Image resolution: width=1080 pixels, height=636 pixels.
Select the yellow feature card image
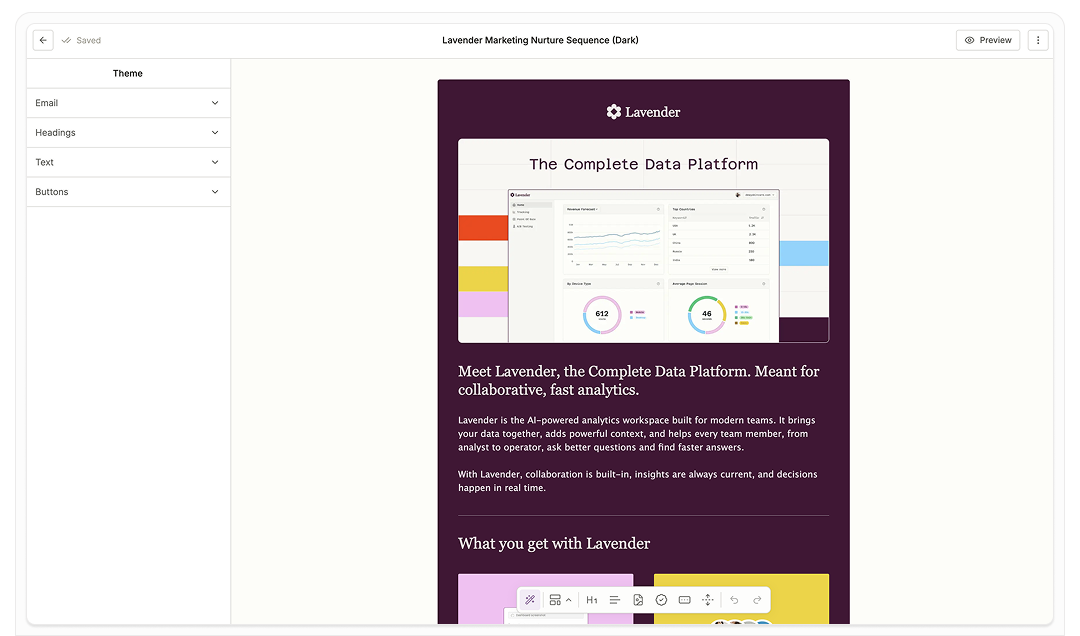point(741,599)
